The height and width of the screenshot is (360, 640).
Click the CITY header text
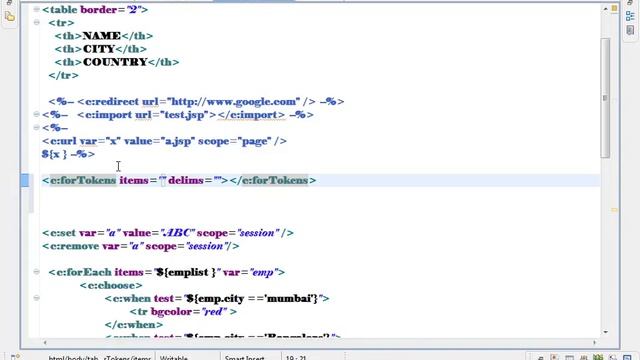pos(99,49)
